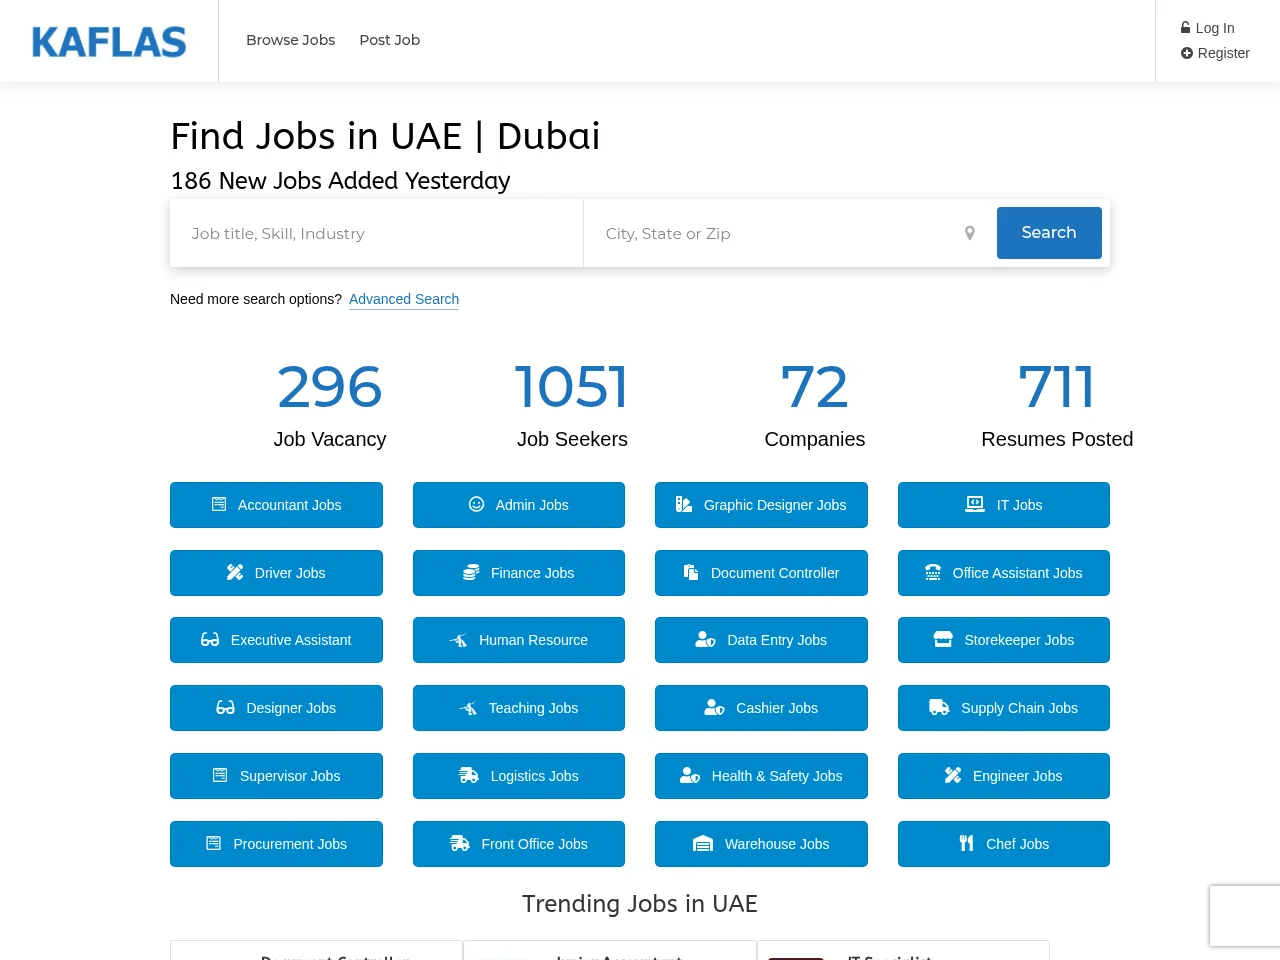Click the lock icon beside Log In
The width and height of the screenshot is (1280, 960).
pos(1185,28)
